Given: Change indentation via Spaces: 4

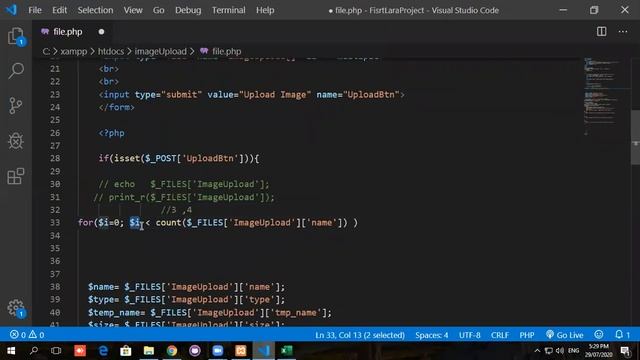Looking at the screenshot, I should pyautogui.click(x=431, y=335).
